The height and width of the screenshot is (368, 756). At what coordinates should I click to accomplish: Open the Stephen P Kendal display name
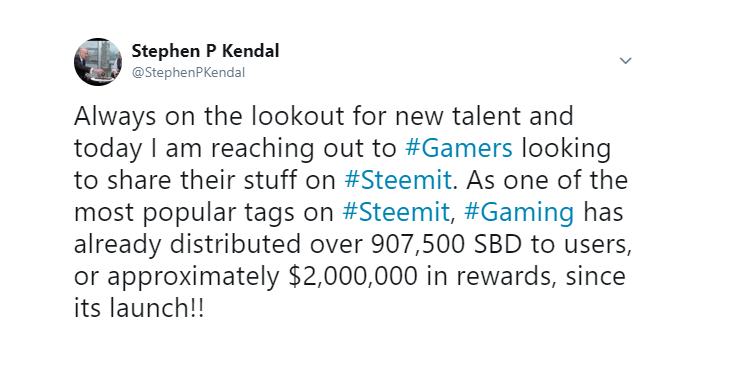pos(205,51)
